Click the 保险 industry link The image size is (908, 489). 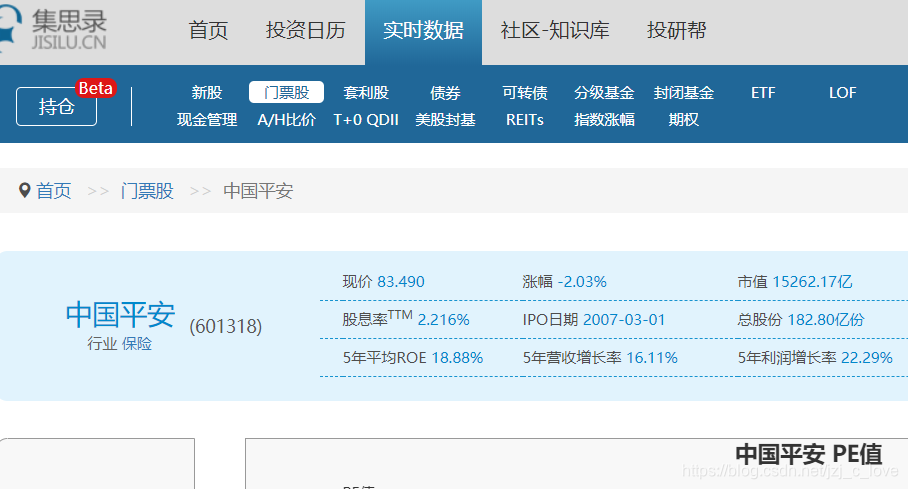tap(137, 344)
